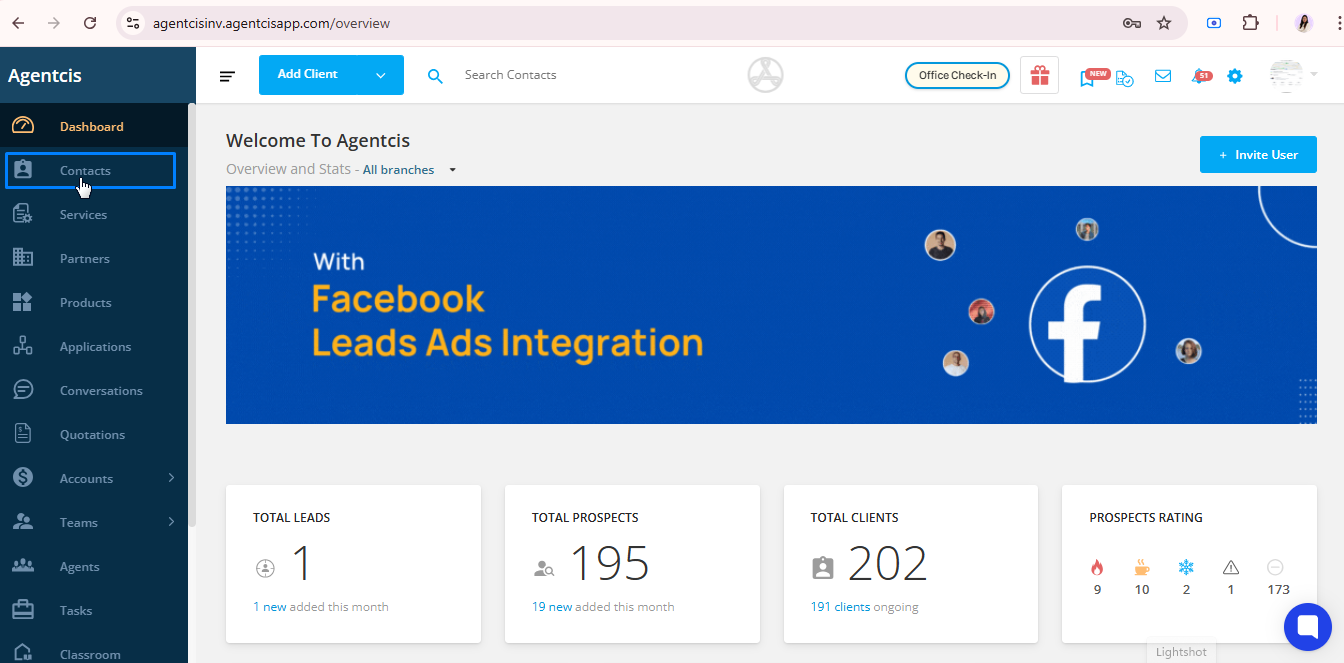Click the password key icon in address bar
Screen dimensions: 1344x663
(1132, 23)
